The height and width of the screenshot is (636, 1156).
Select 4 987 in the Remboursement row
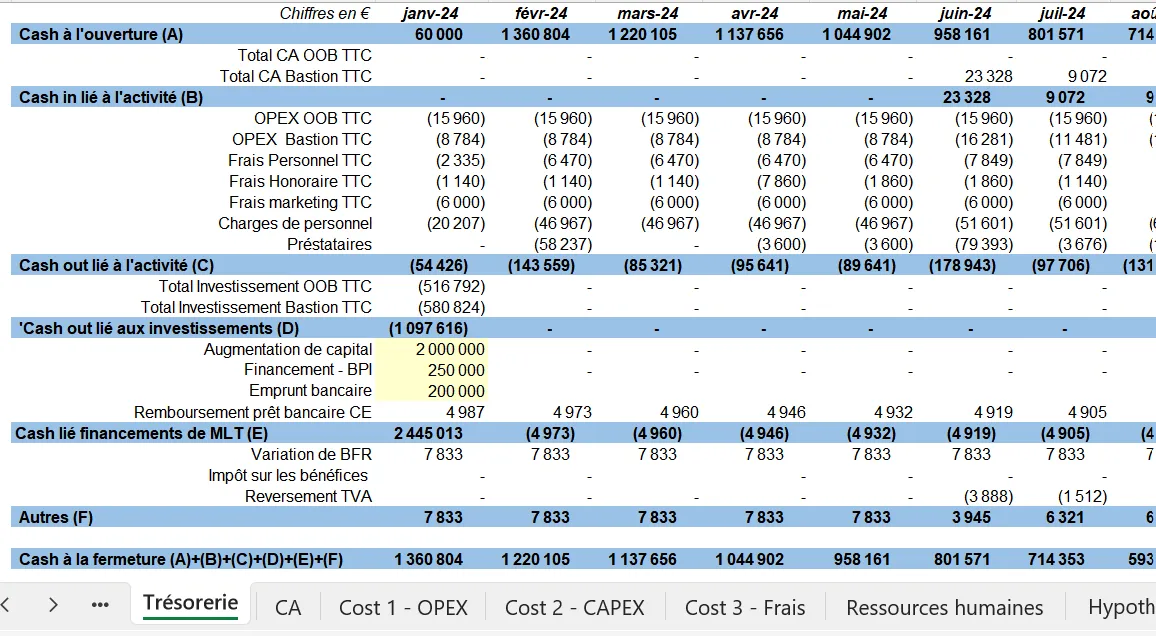tap(466, 413)
